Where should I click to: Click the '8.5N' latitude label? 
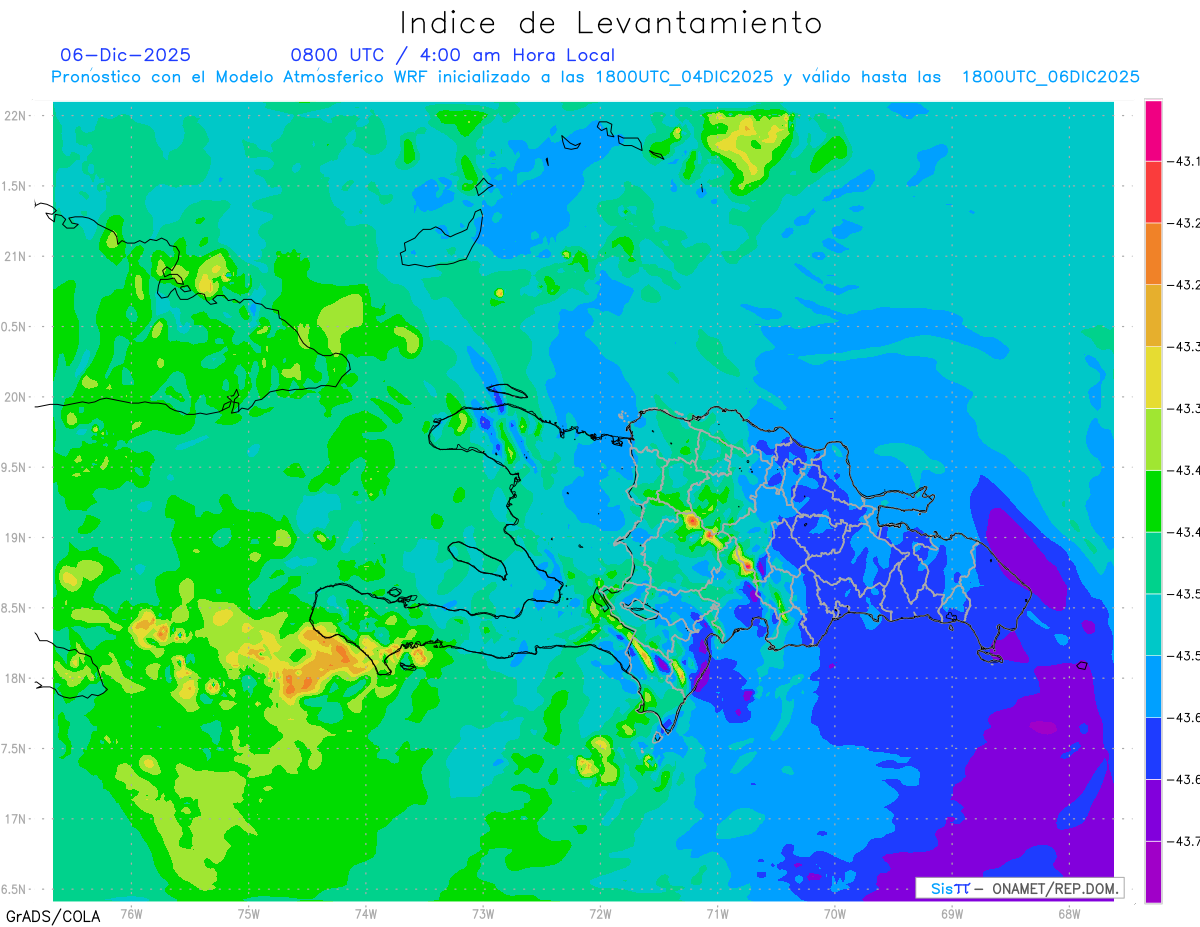15,608
